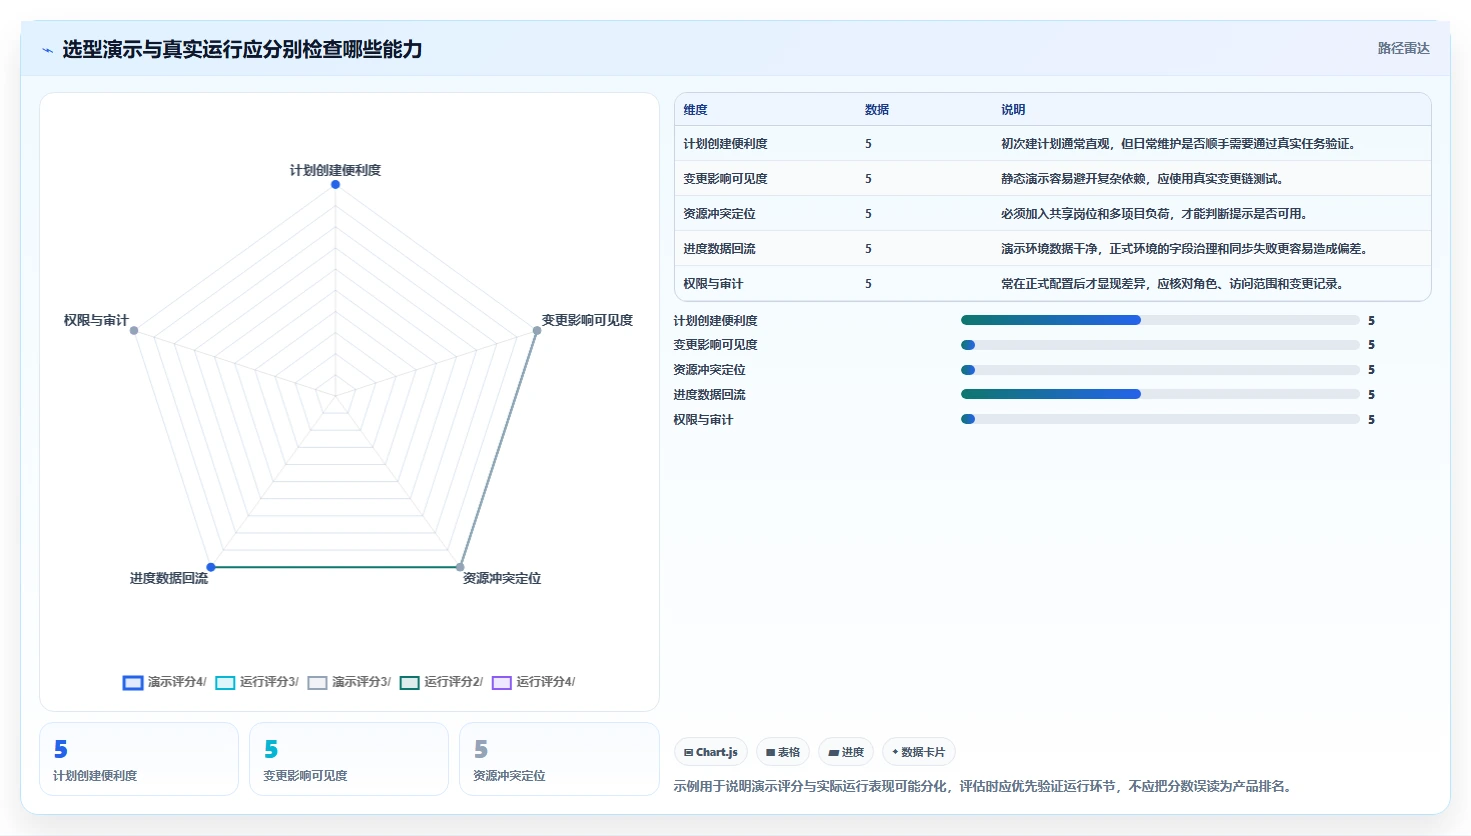This screenshot has width=1471, height=836.
Task: Click the 进度数据回流 progress row label
Action: tap(709, 395)
